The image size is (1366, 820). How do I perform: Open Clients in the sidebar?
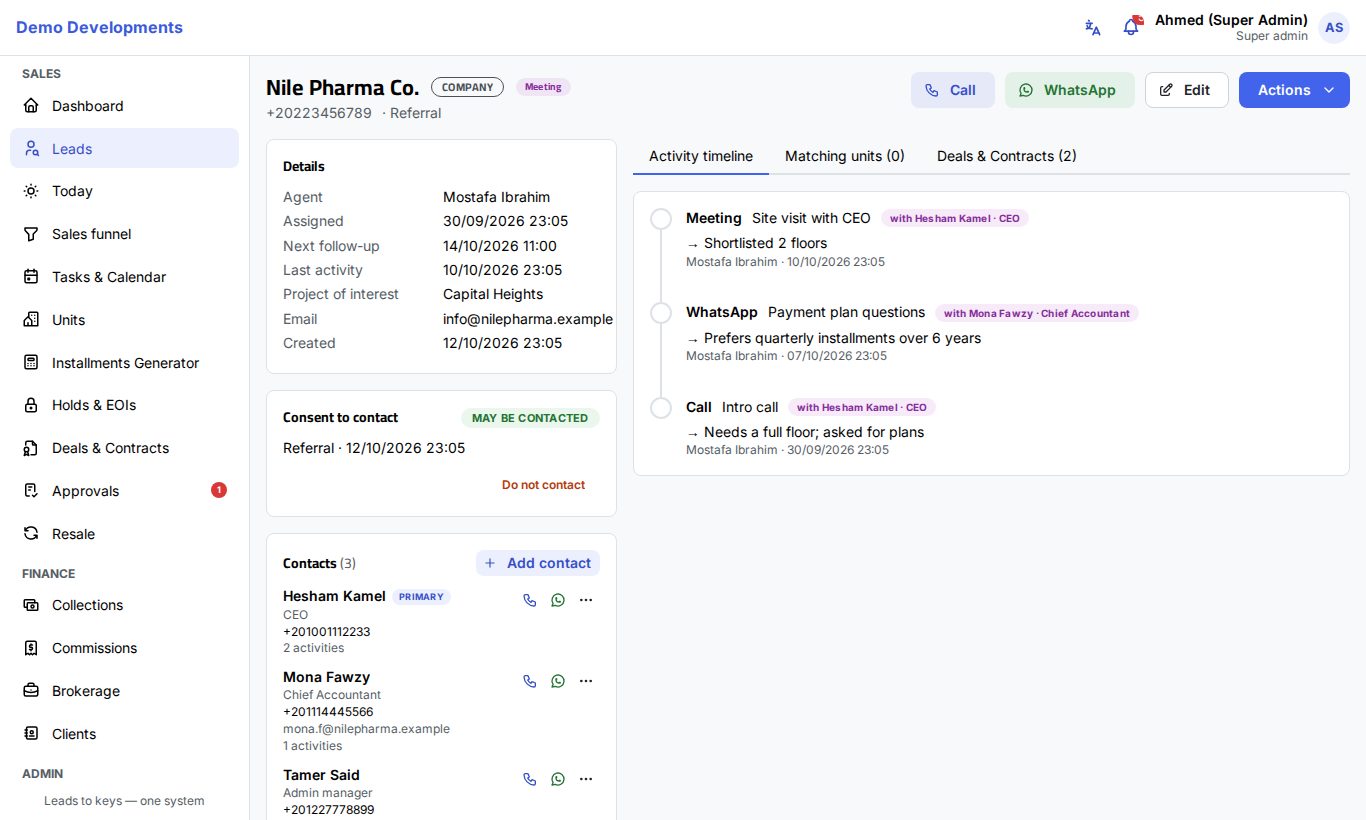[124, 734]
